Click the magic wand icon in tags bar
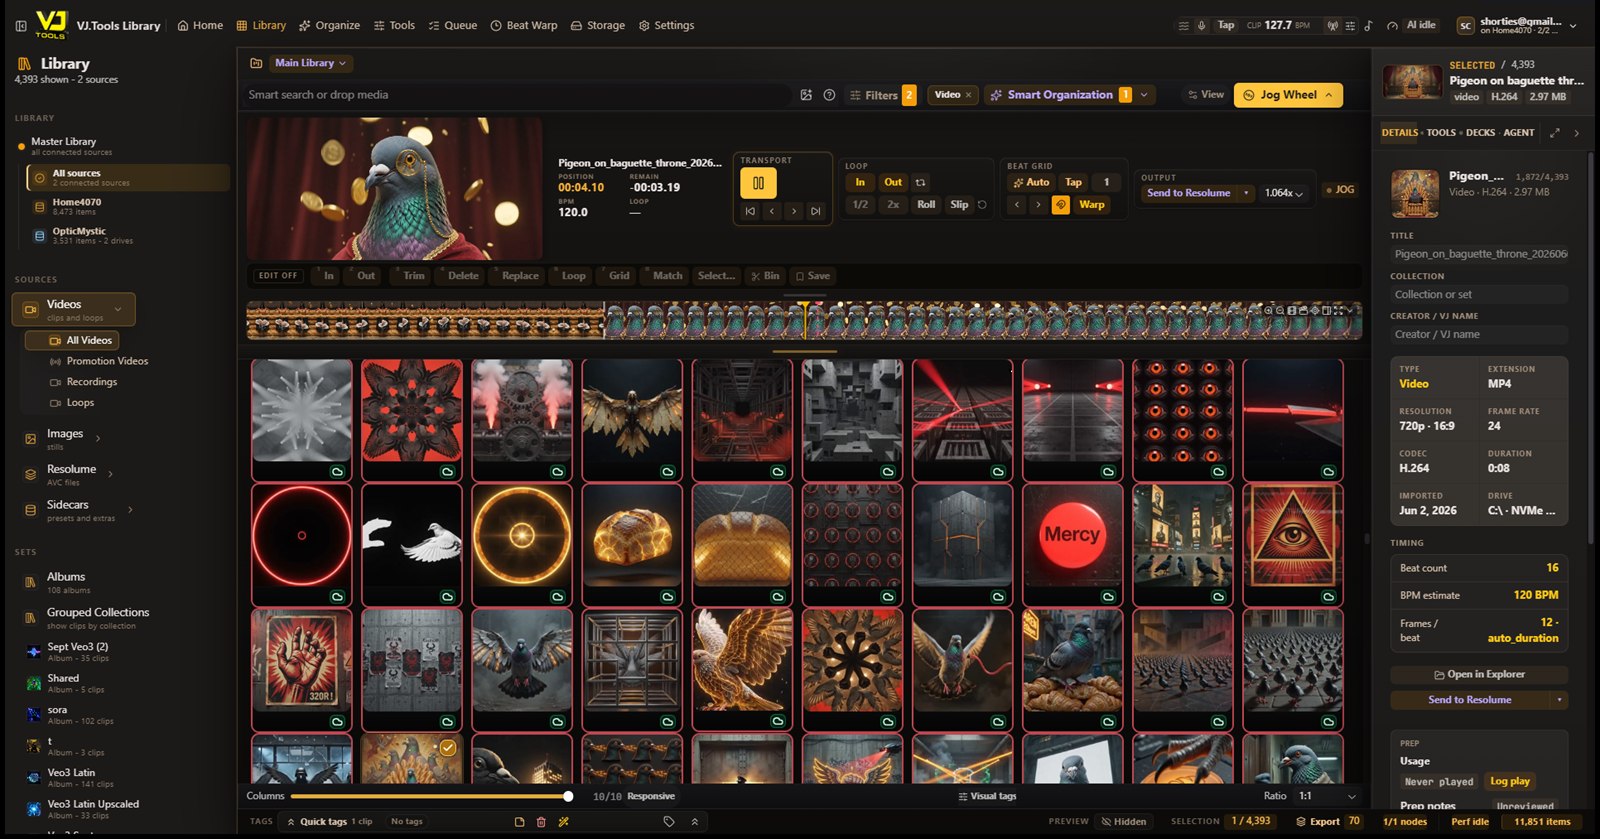The image size is (1600, 839). [x=563, y=821]
